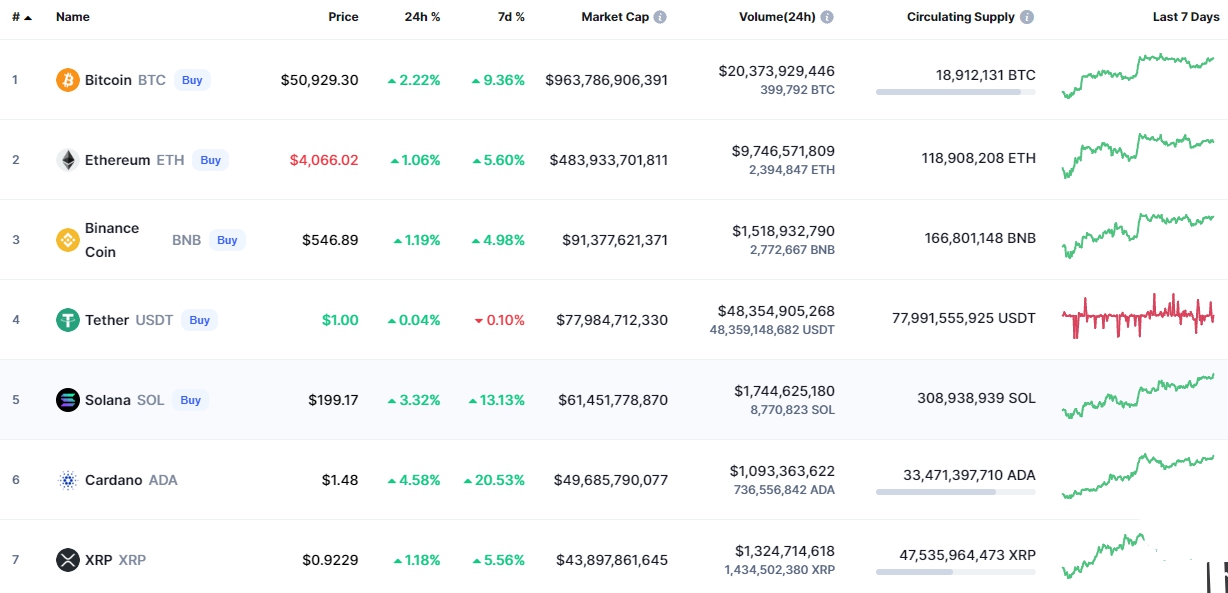Open Binance Coin 7-day sparkline chart

point(1138,236)
